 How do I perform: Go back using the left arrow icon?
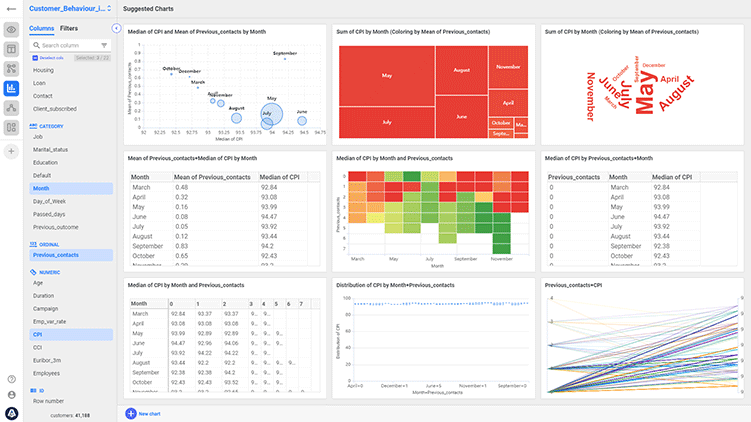pos(11,9)
